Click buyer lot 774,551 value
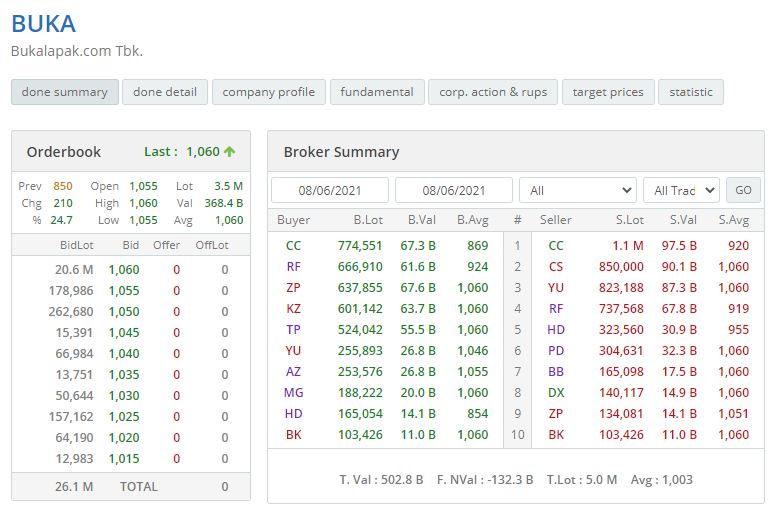 pyautogui.click(x=360, y=246)
